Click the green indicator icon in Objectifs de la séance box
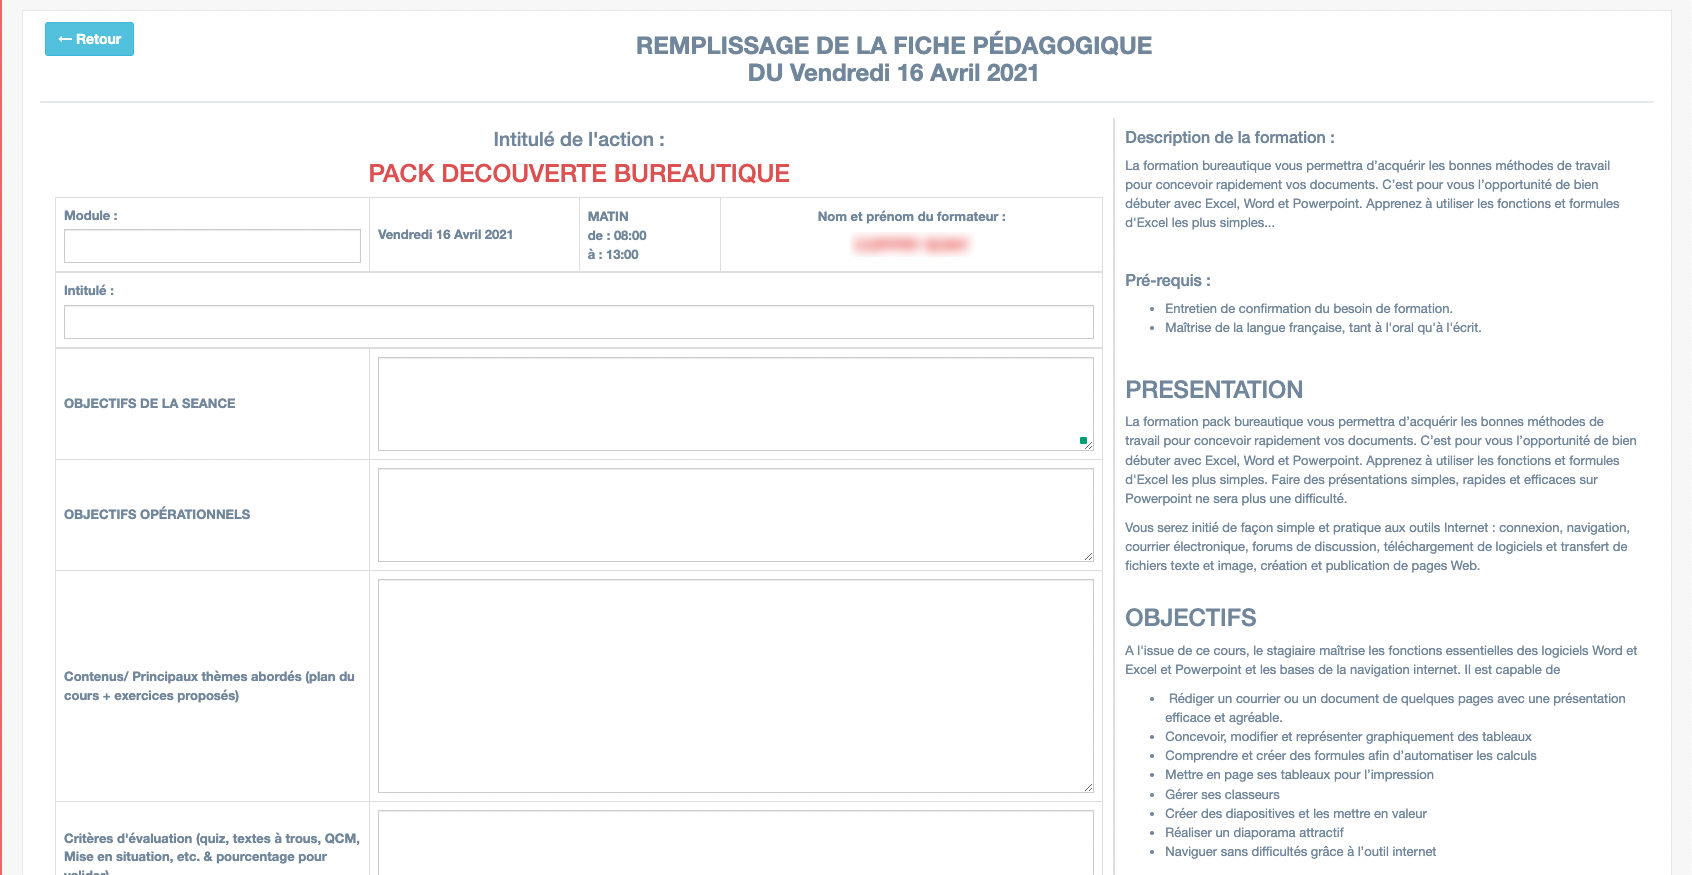1692x875 pixels. [1083, 440]
